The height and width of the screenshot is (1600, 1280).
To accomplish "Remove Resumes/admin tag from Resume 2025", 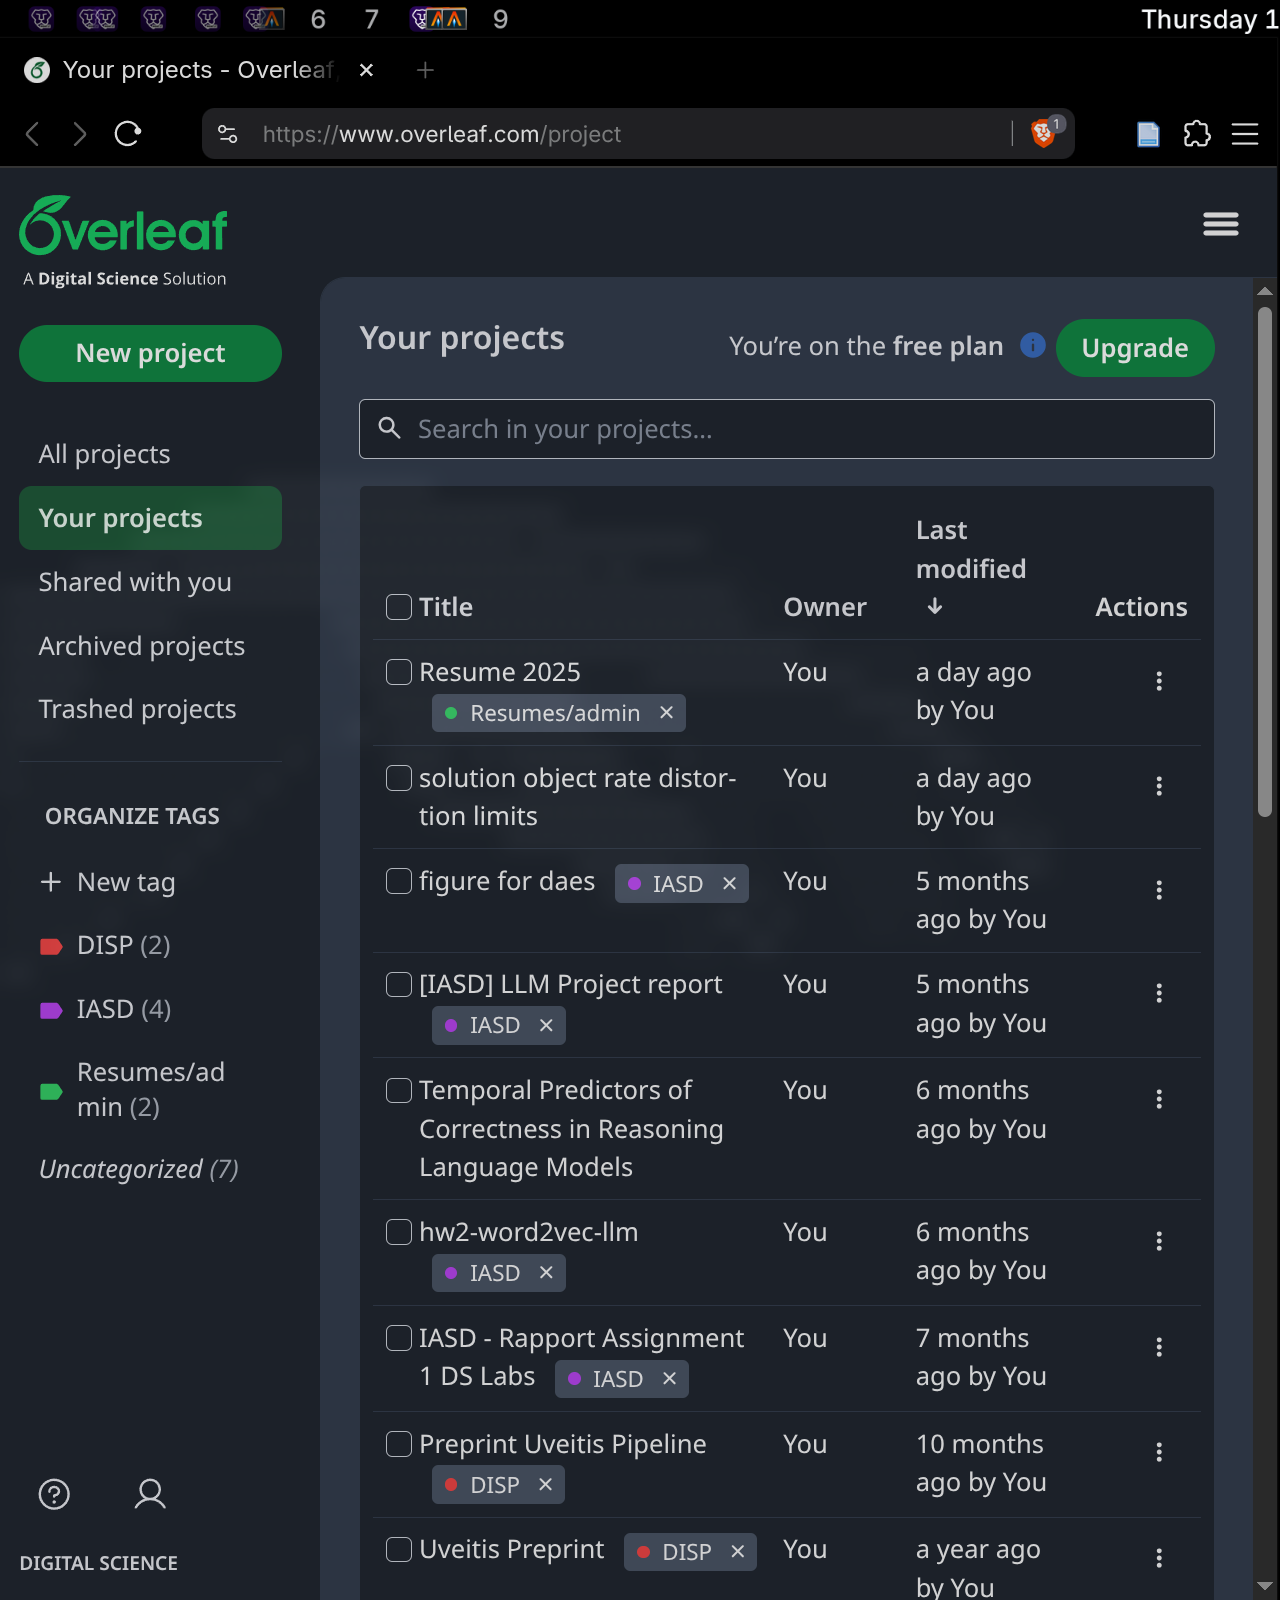I will pos(667,713).
